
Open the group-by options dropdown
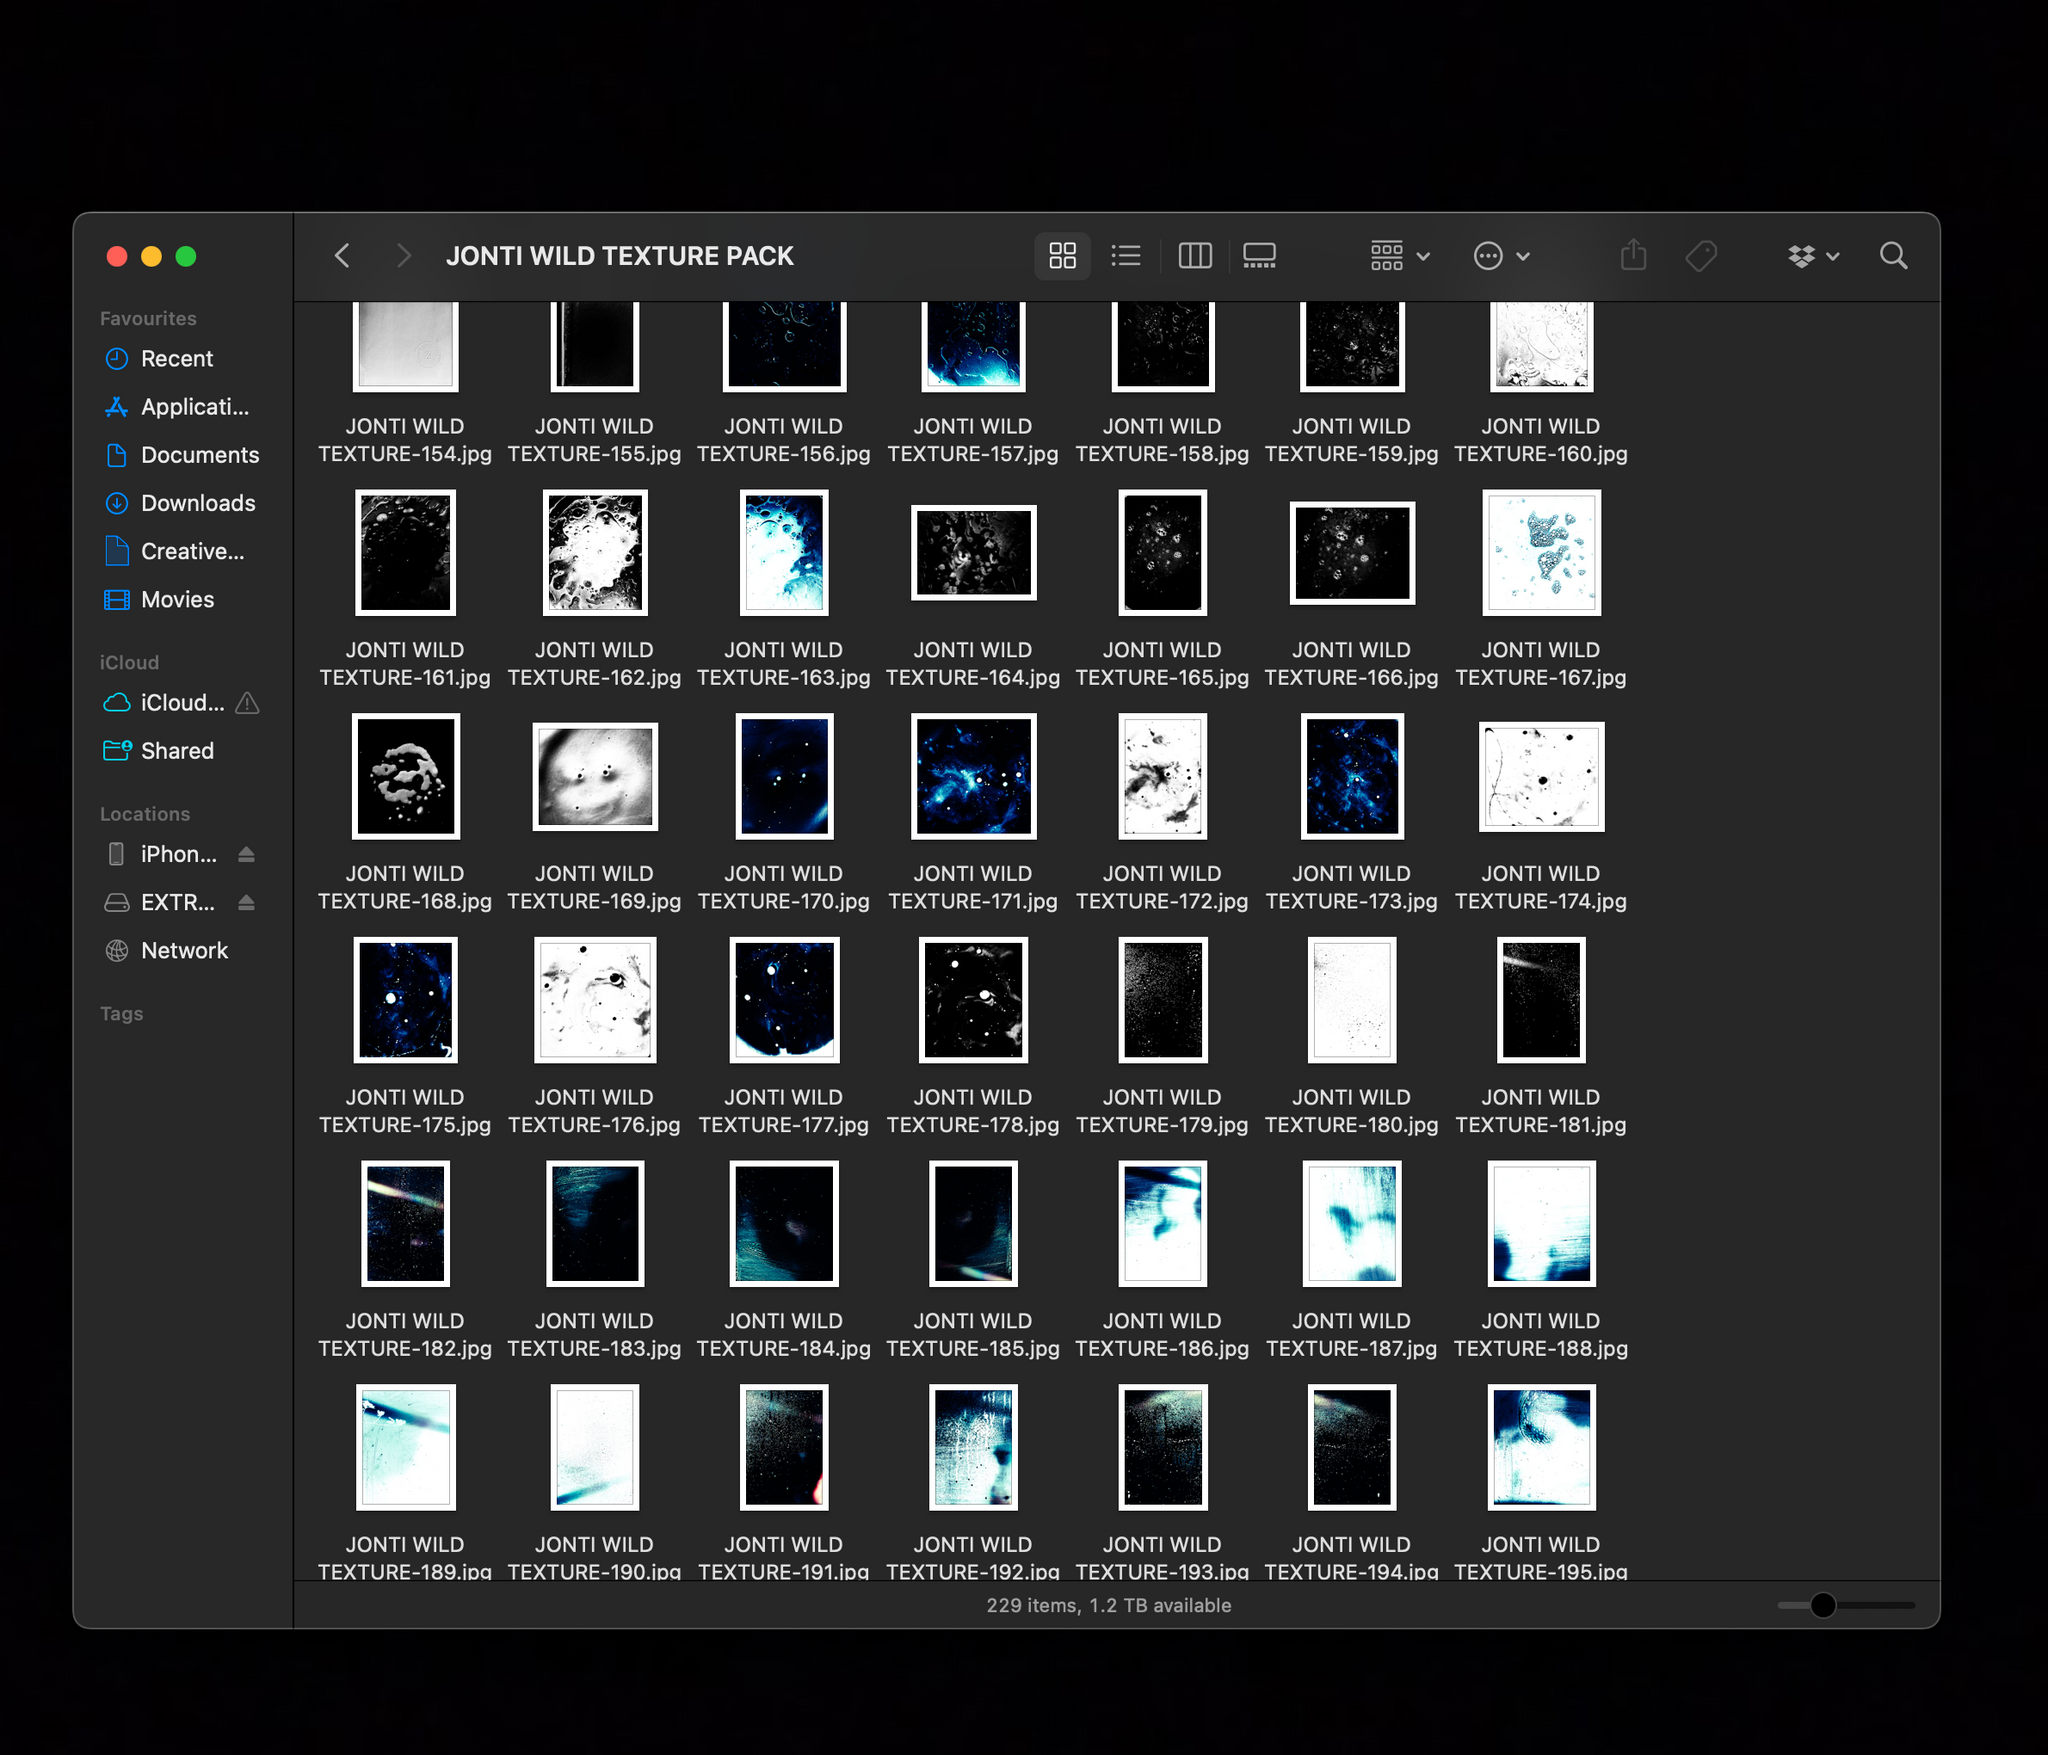coord(1399,256)
